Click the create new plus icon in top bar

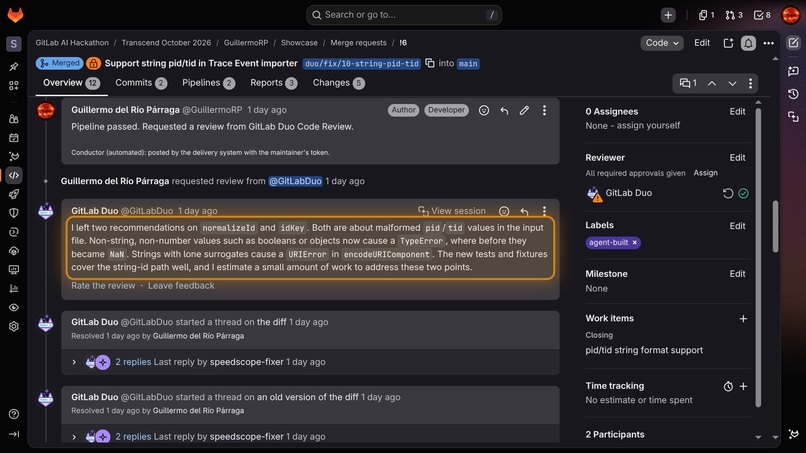click(x=668, y=15)
